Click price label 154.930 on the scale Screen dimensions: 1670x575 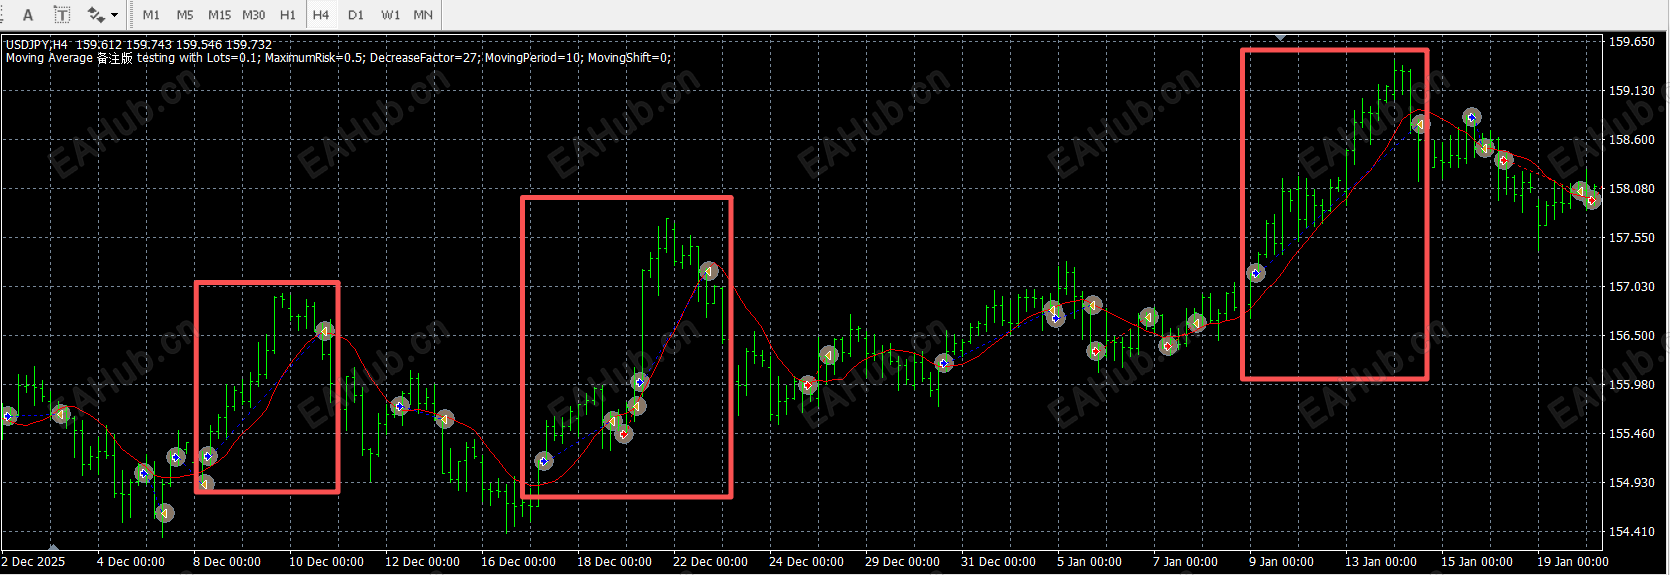(1631, 482)
